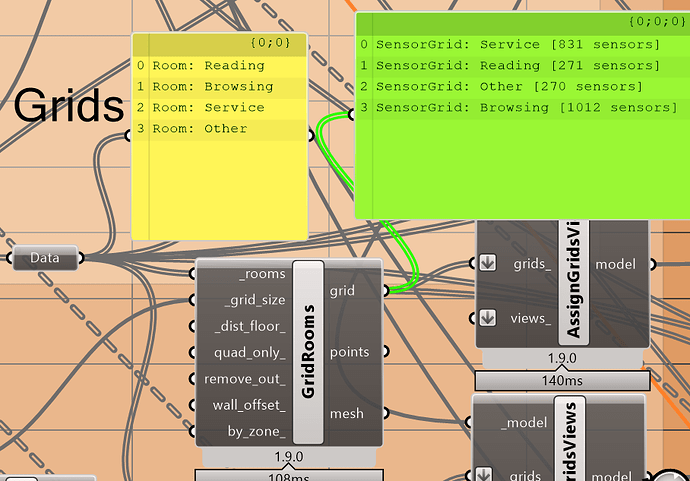Click the 140ms profiler label
The width and height of the screenshot is (690, 481).
562,380
